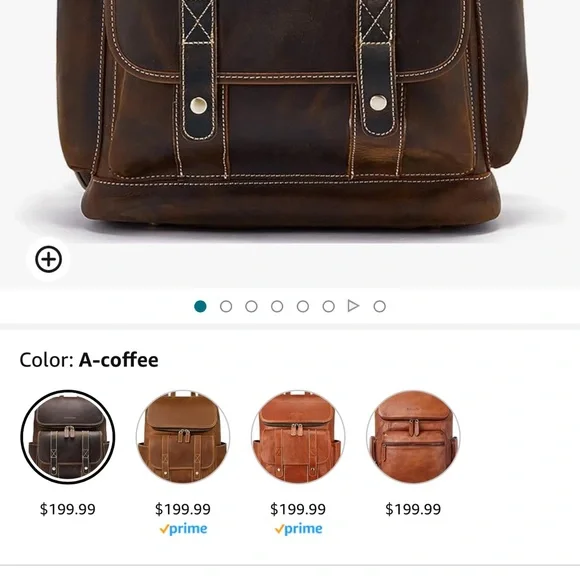
Task: Choose the swatch with the zippered front pocket
Action: pyautogui.click(x=413, y=437)
